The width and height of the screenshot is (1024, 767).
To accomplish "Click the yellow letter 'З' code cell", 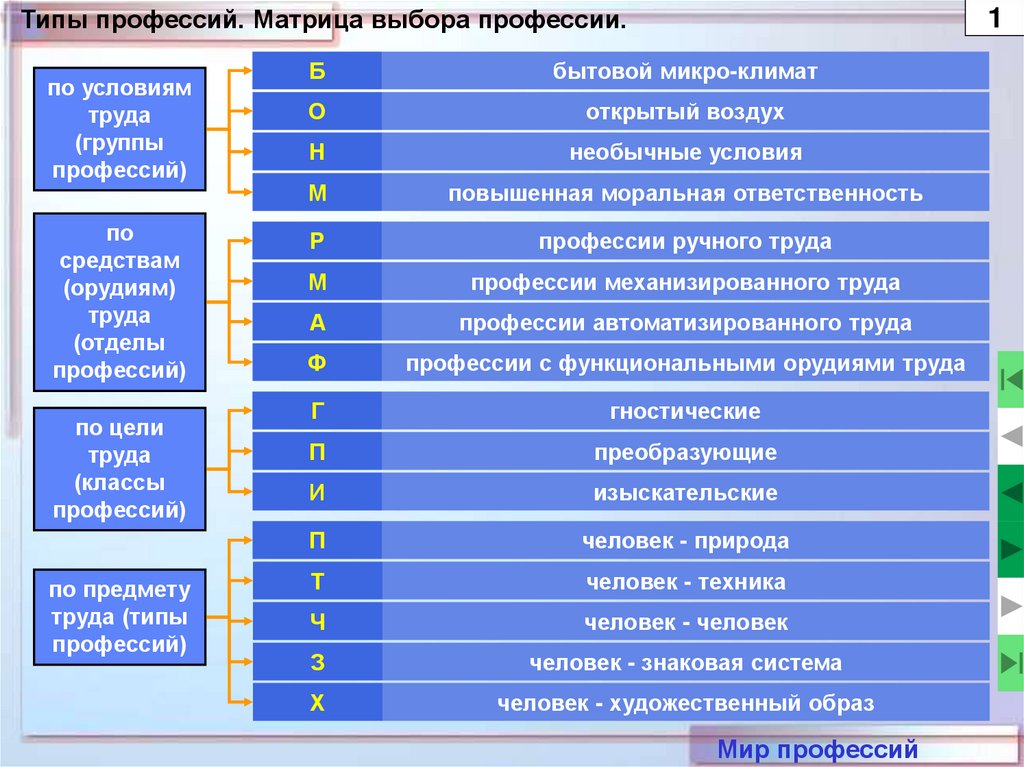I will [317, 662].
